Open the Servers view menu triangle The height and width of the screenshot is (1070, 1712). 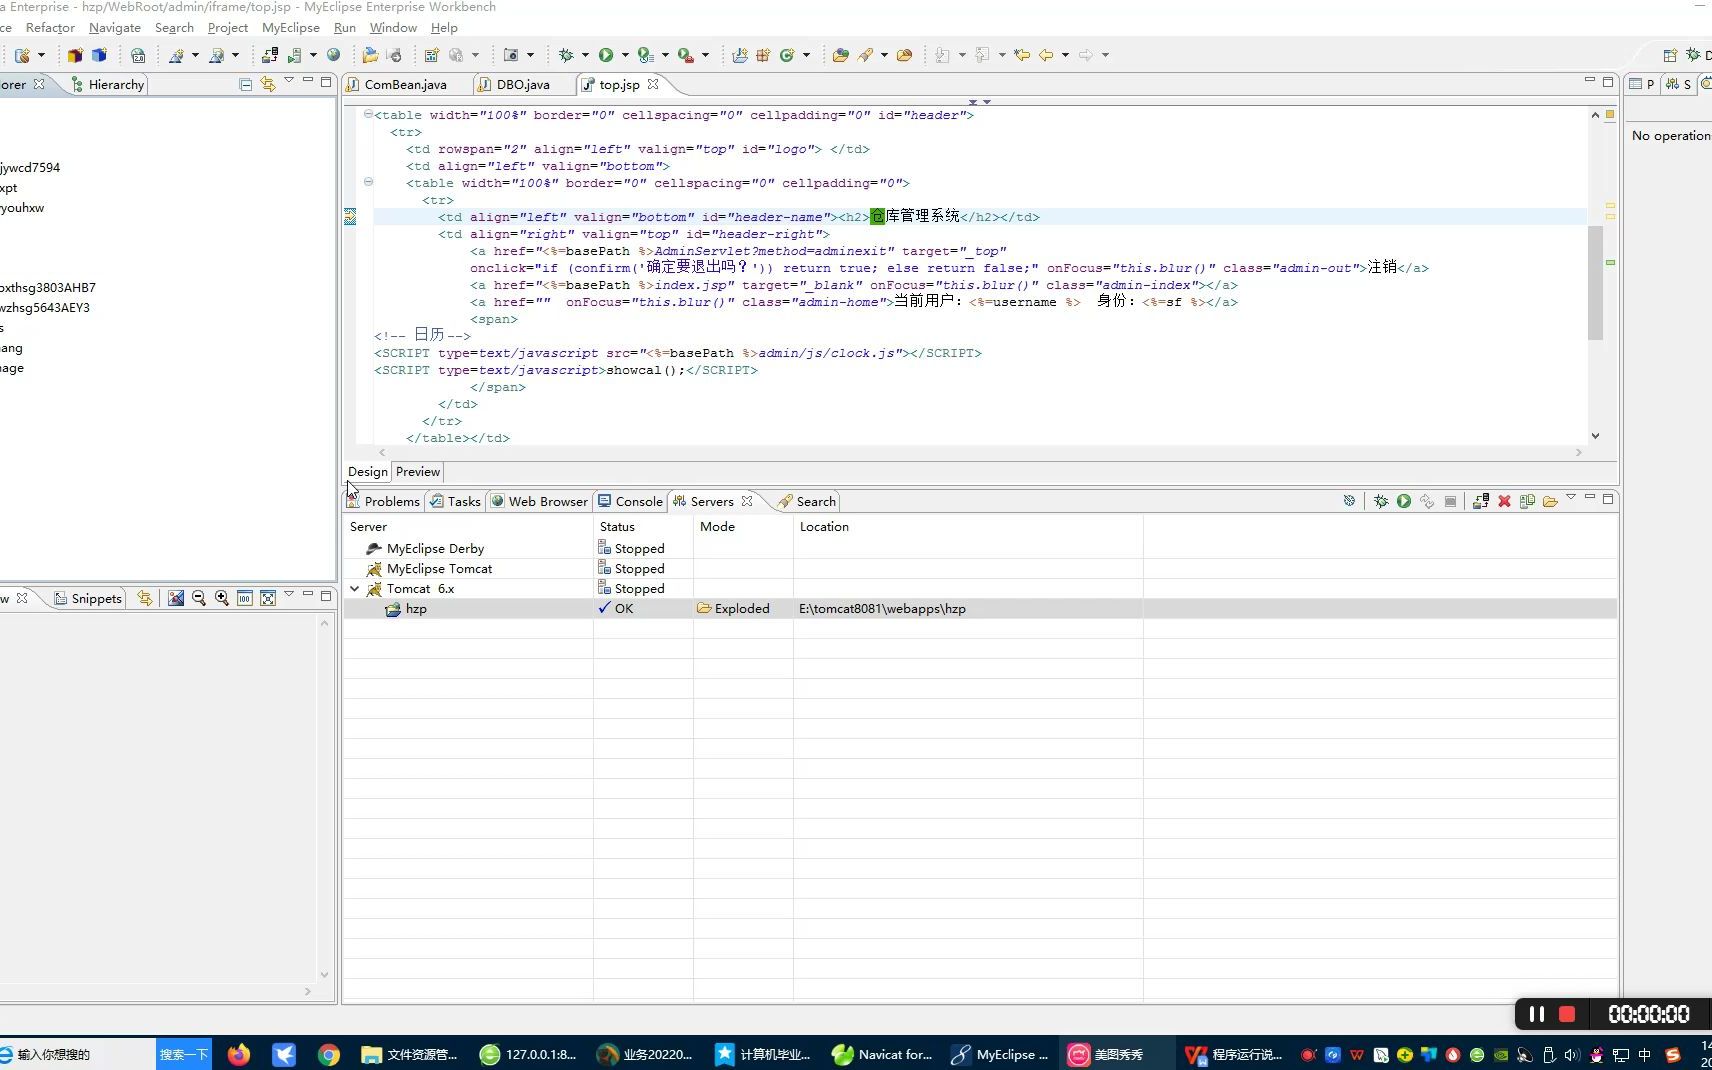point(1571,498)
